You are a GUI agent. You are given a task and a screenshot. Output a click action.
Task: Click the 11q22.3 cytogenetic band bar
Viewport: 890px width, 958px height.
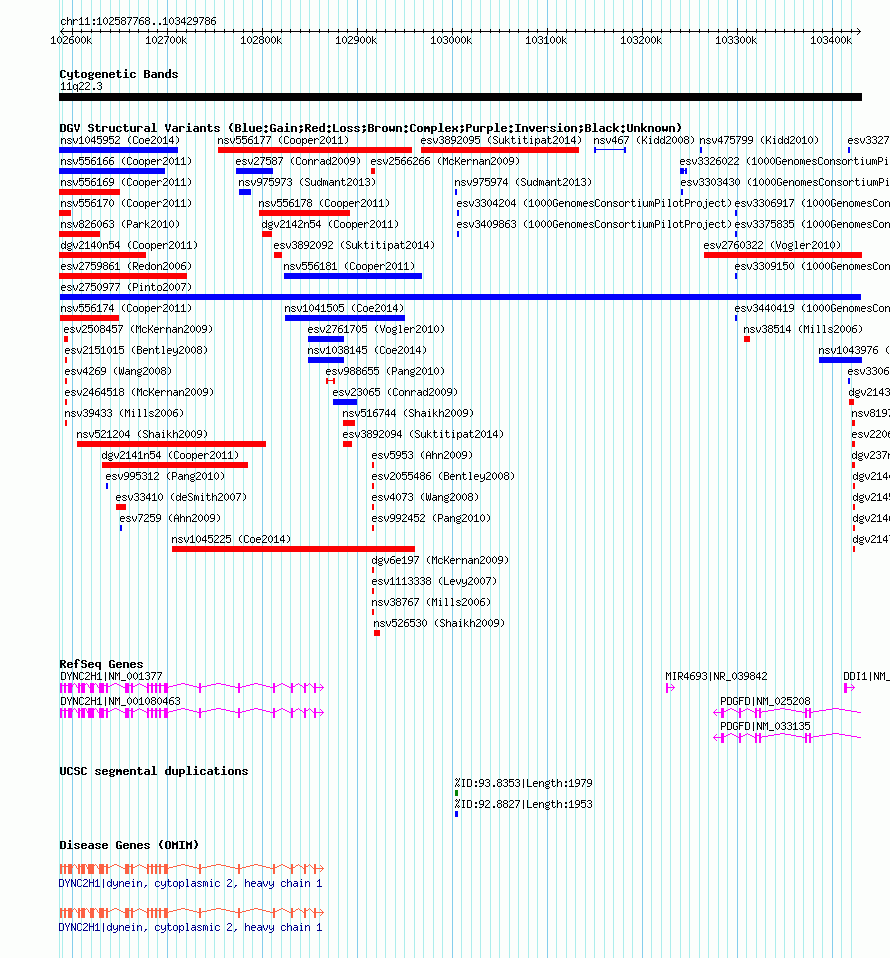[x=461, y=97]
